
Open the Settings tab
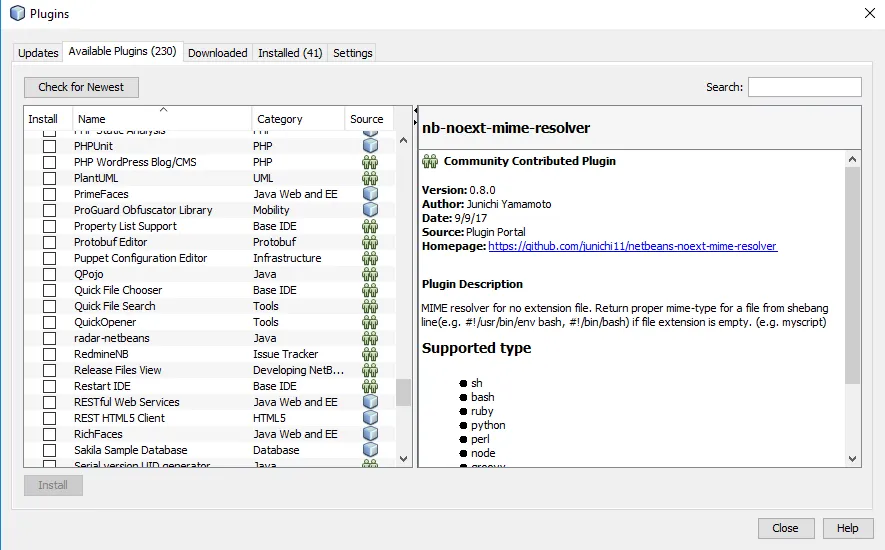coord(352,53)
